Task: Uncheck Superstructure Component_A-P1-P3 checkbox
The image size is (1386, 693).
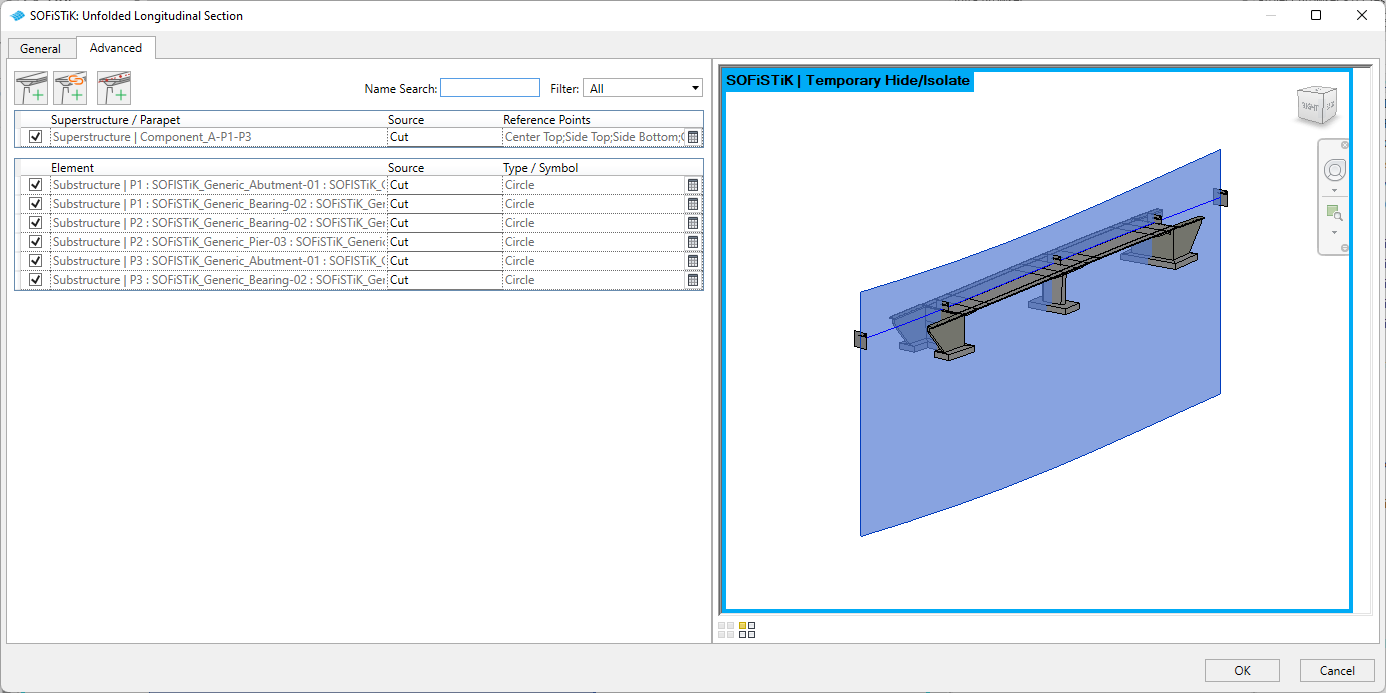Action: [36, 137]
